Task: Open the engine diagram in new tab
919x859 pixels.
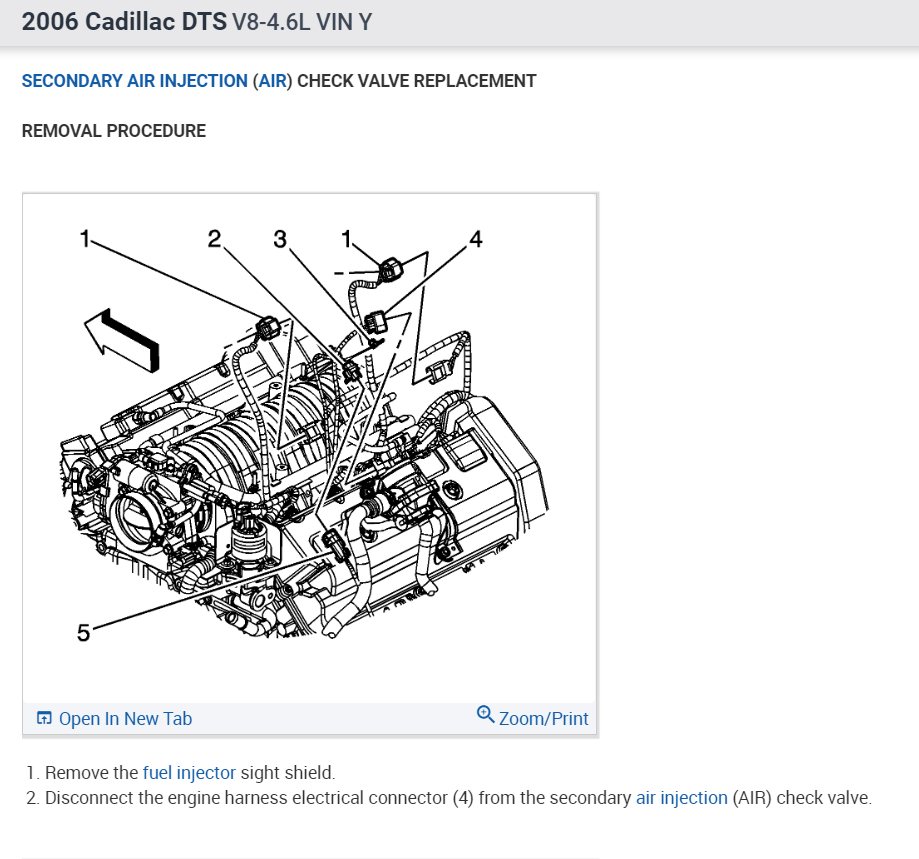Action: point(114,718)
